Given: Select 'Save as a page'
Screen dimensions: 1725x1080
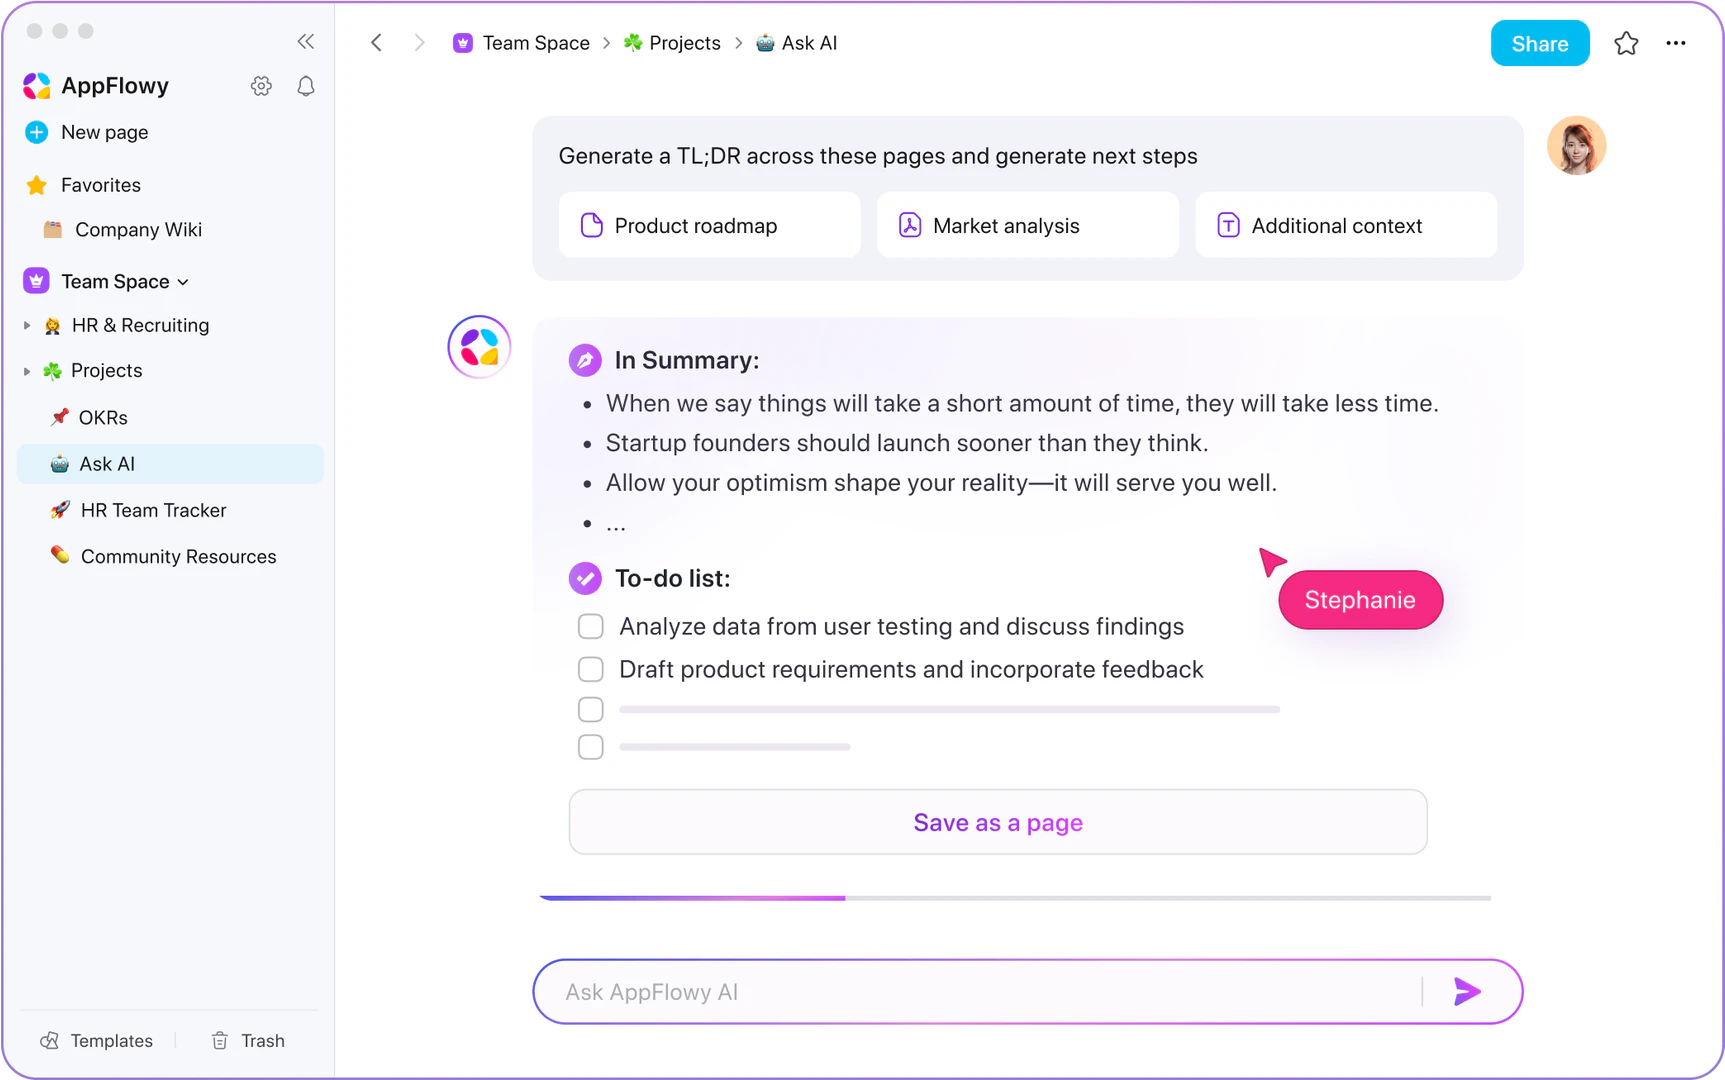Looking at the screenshot, I should click(997, 822).
